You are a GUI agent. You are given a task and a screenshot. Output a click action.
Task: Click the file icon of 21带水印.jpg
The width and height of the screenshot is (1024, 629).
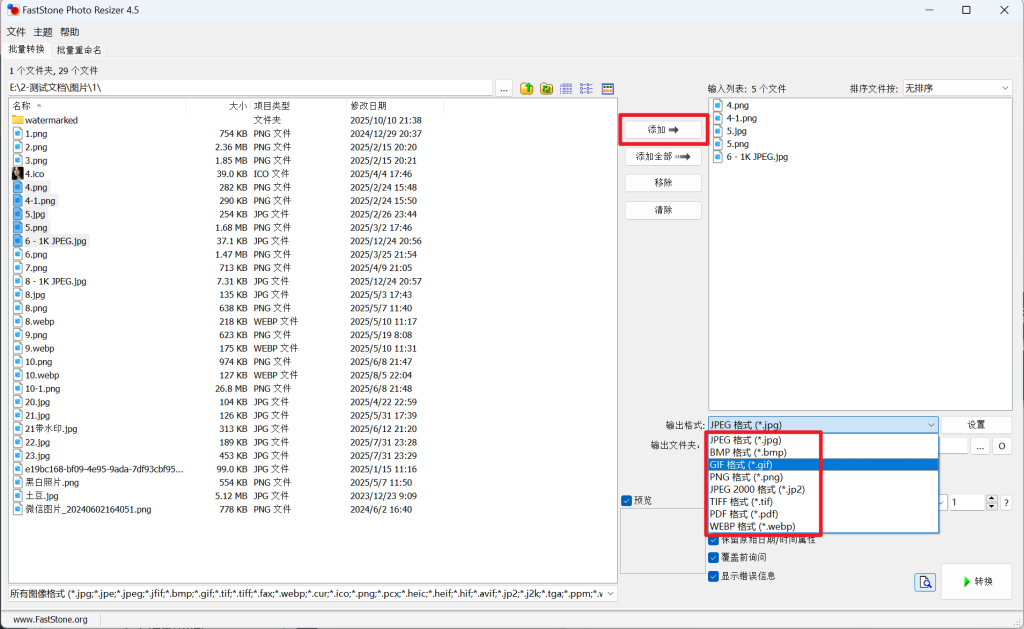[x=18, y=428]
